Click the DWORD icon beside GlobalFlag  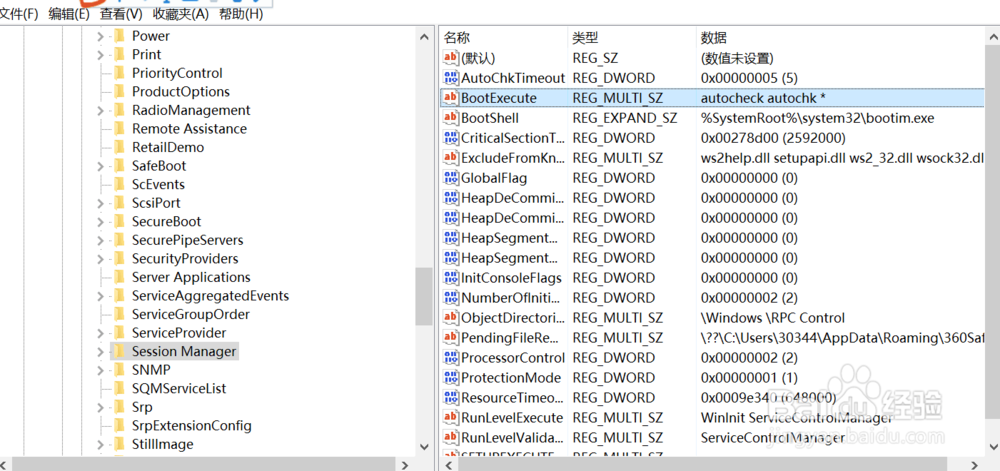tap(451, 178)
